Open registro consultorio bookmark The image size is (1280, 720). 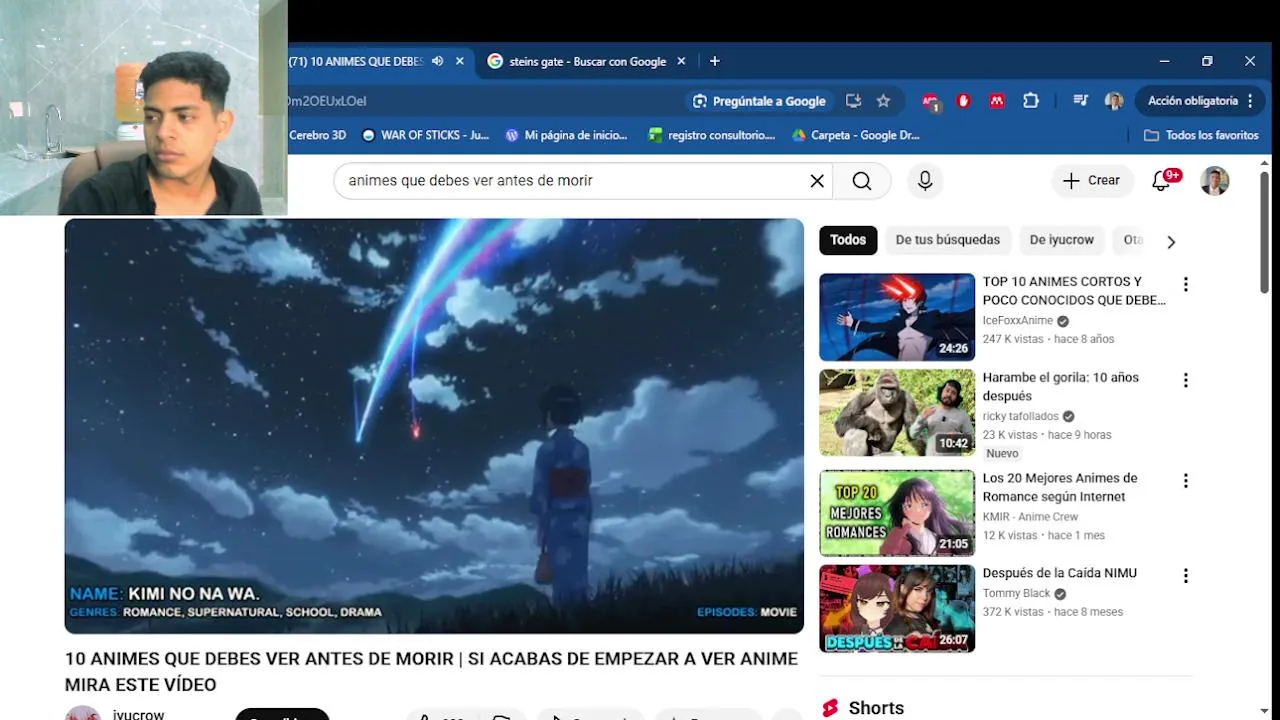pyautogui.click(x=711, y=135)
